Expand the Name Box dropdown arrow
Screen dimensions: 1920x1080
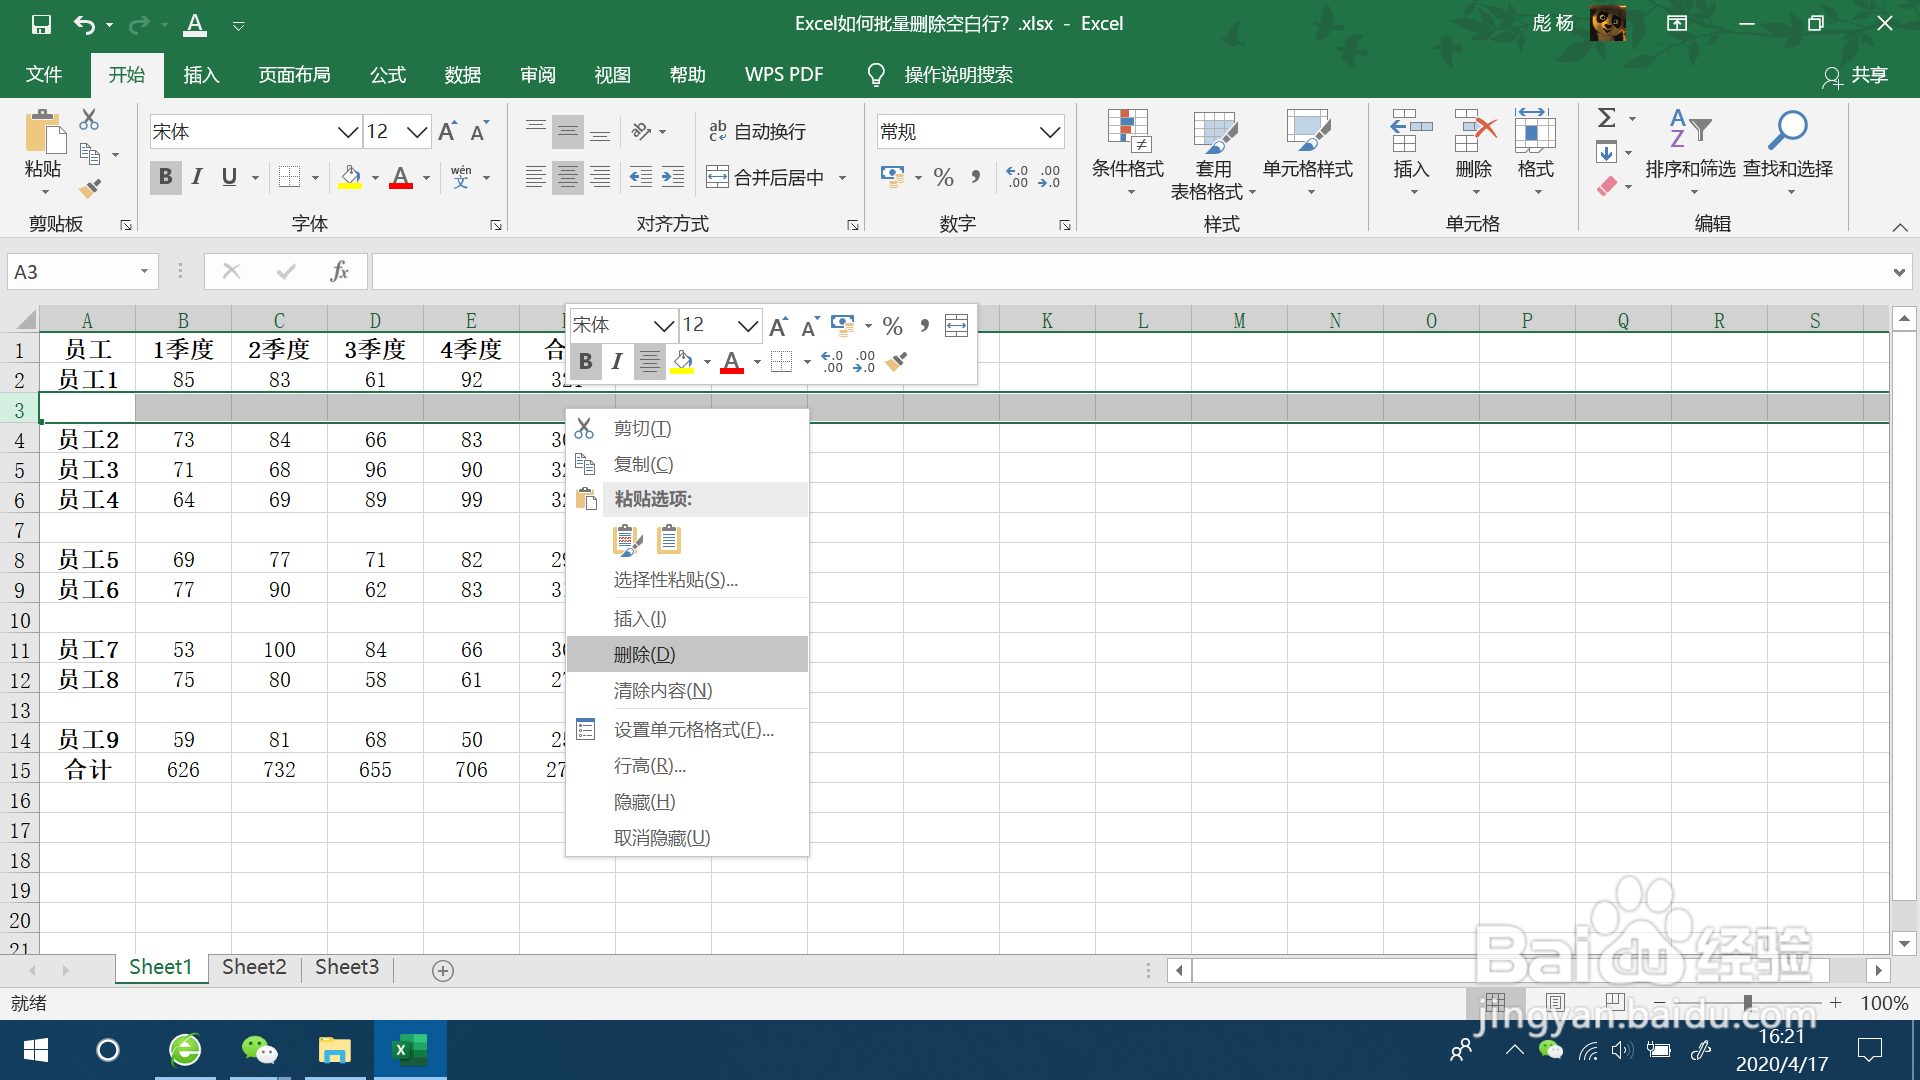pyautogui.click(x=144, y=272)
